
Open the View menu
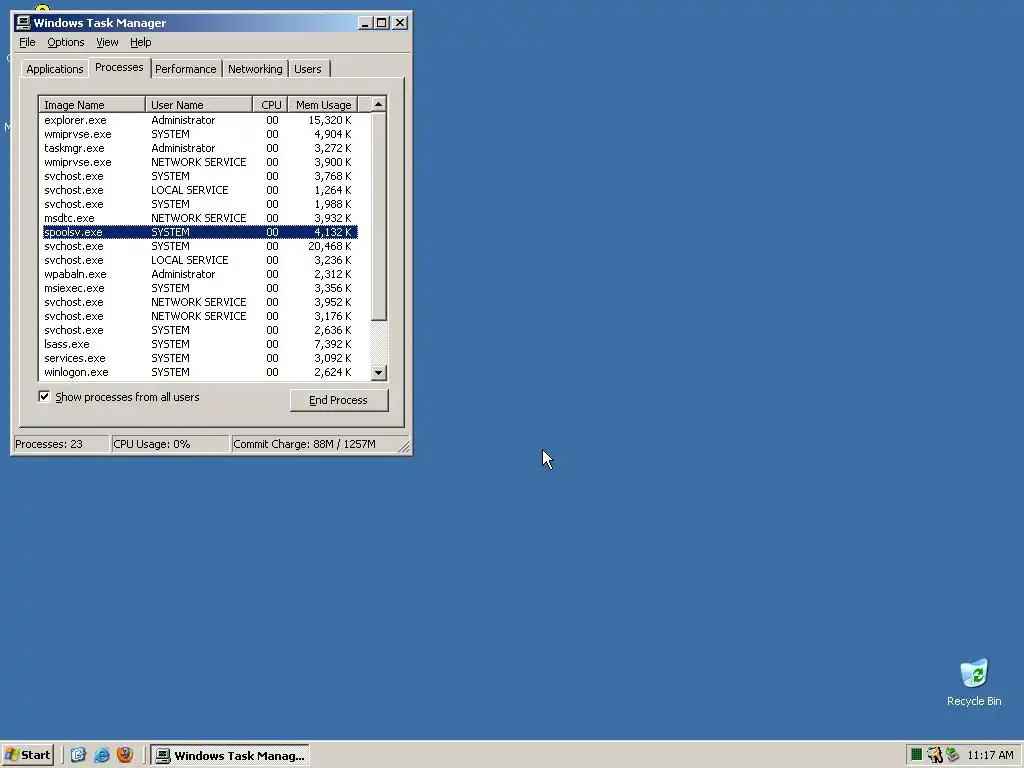(107, 42)
